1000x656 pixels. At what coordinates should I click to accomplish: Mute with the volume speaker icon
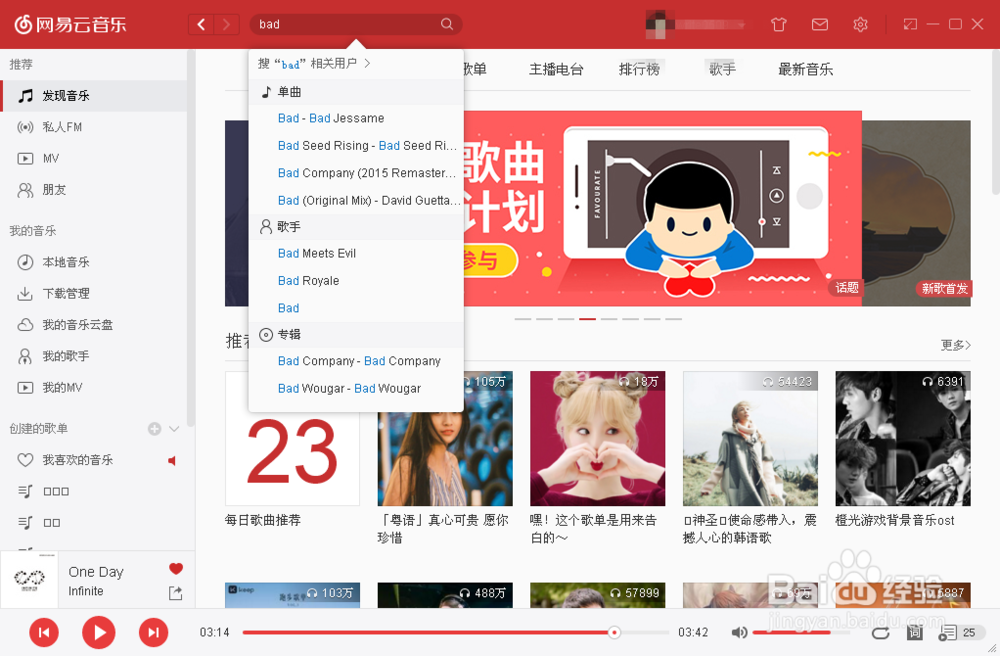click(x=739, y=632)
